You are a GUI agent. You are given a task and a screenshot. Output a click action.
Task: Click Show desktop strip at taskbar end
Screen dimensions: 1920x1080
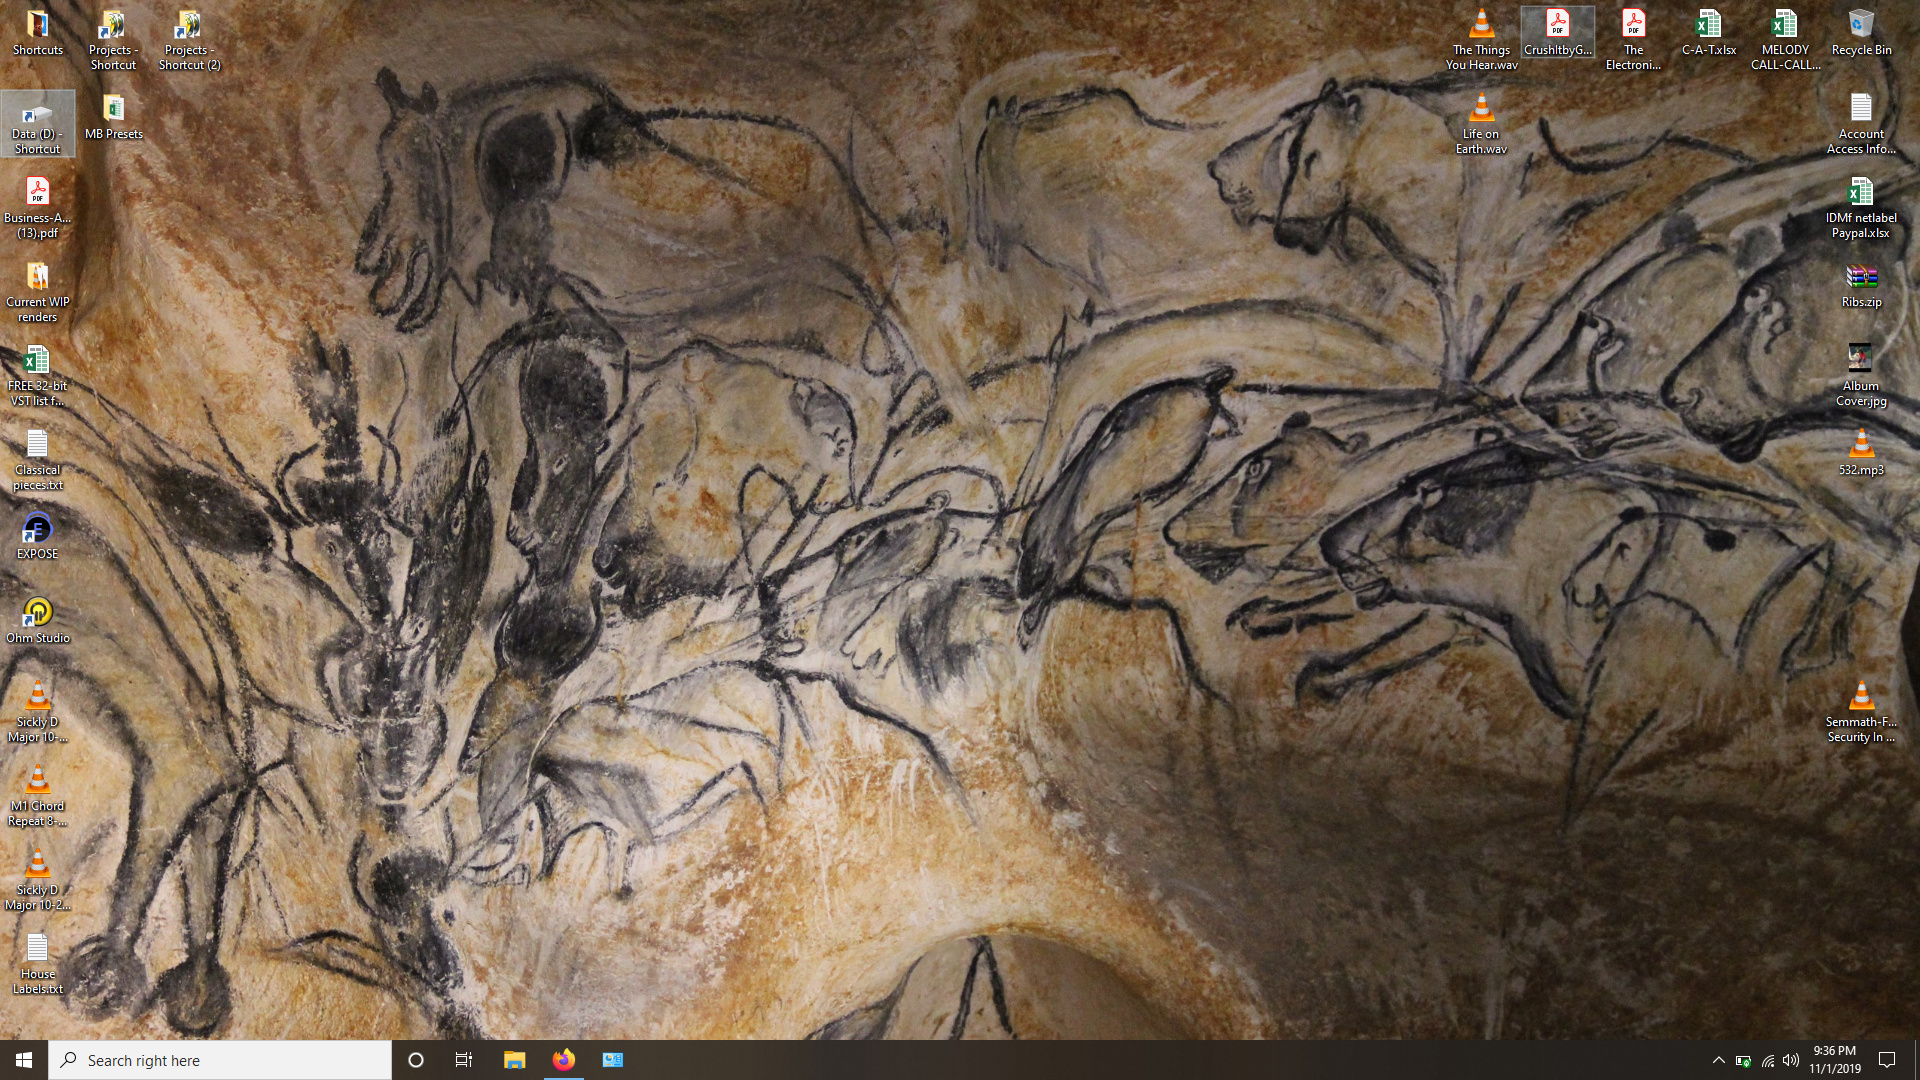tap(1916, 1060)
